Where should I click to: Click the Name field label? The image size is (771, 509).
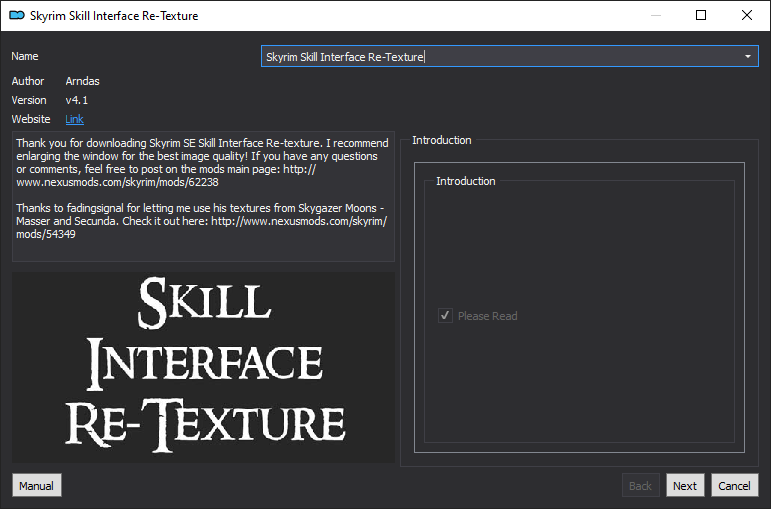pyautogui.click(x=25, y=56)
